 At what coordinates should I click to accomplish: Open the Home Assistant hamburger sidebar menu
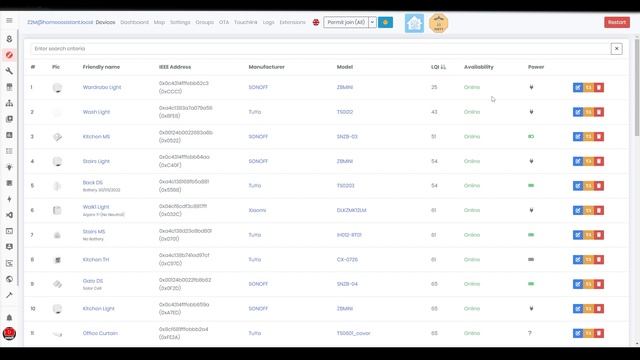point(9,20)
